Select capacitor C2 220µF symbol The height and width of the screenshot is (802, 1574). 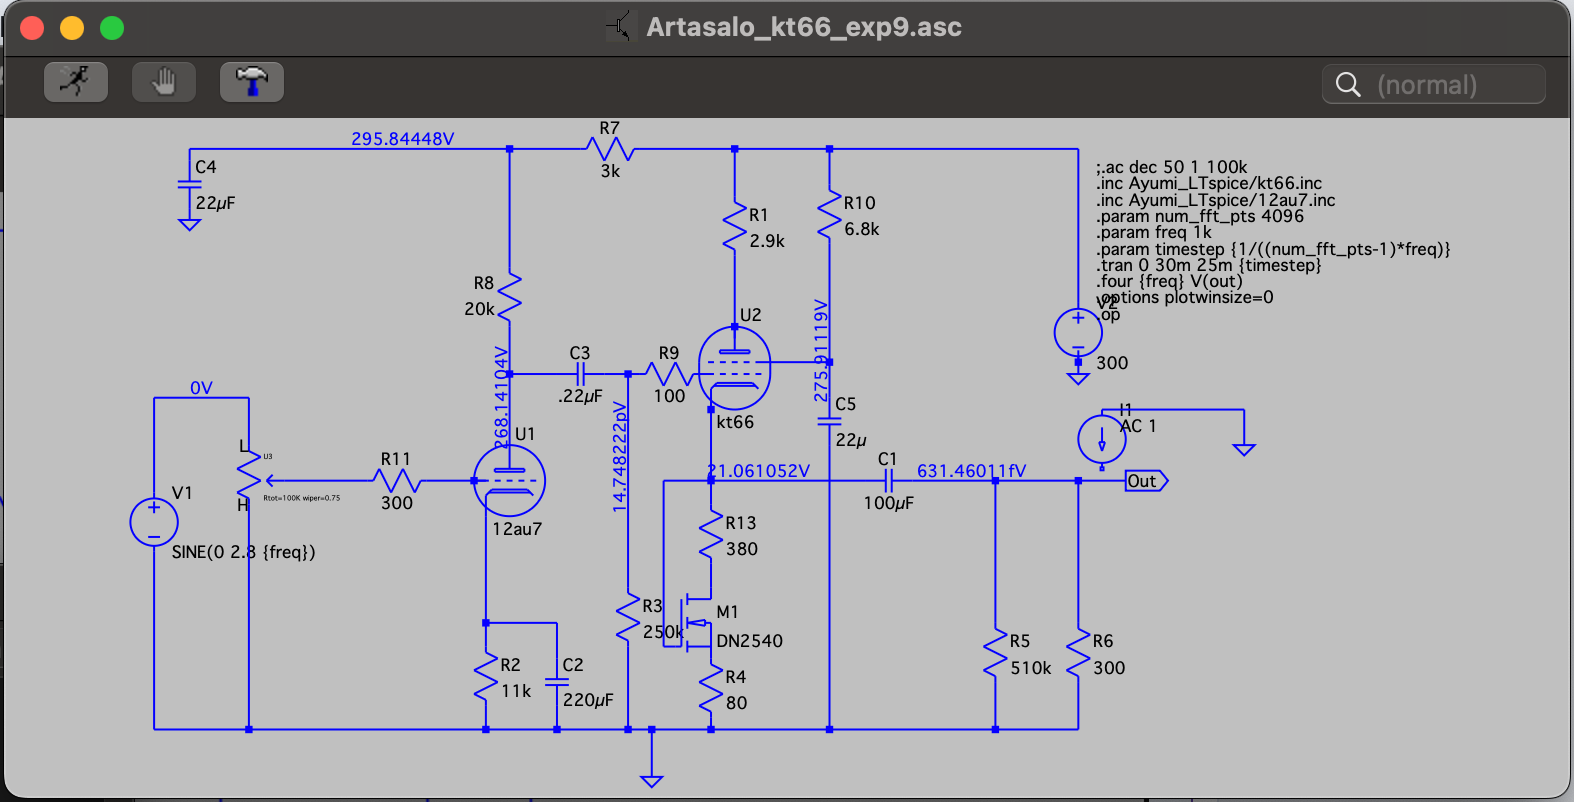557,682
